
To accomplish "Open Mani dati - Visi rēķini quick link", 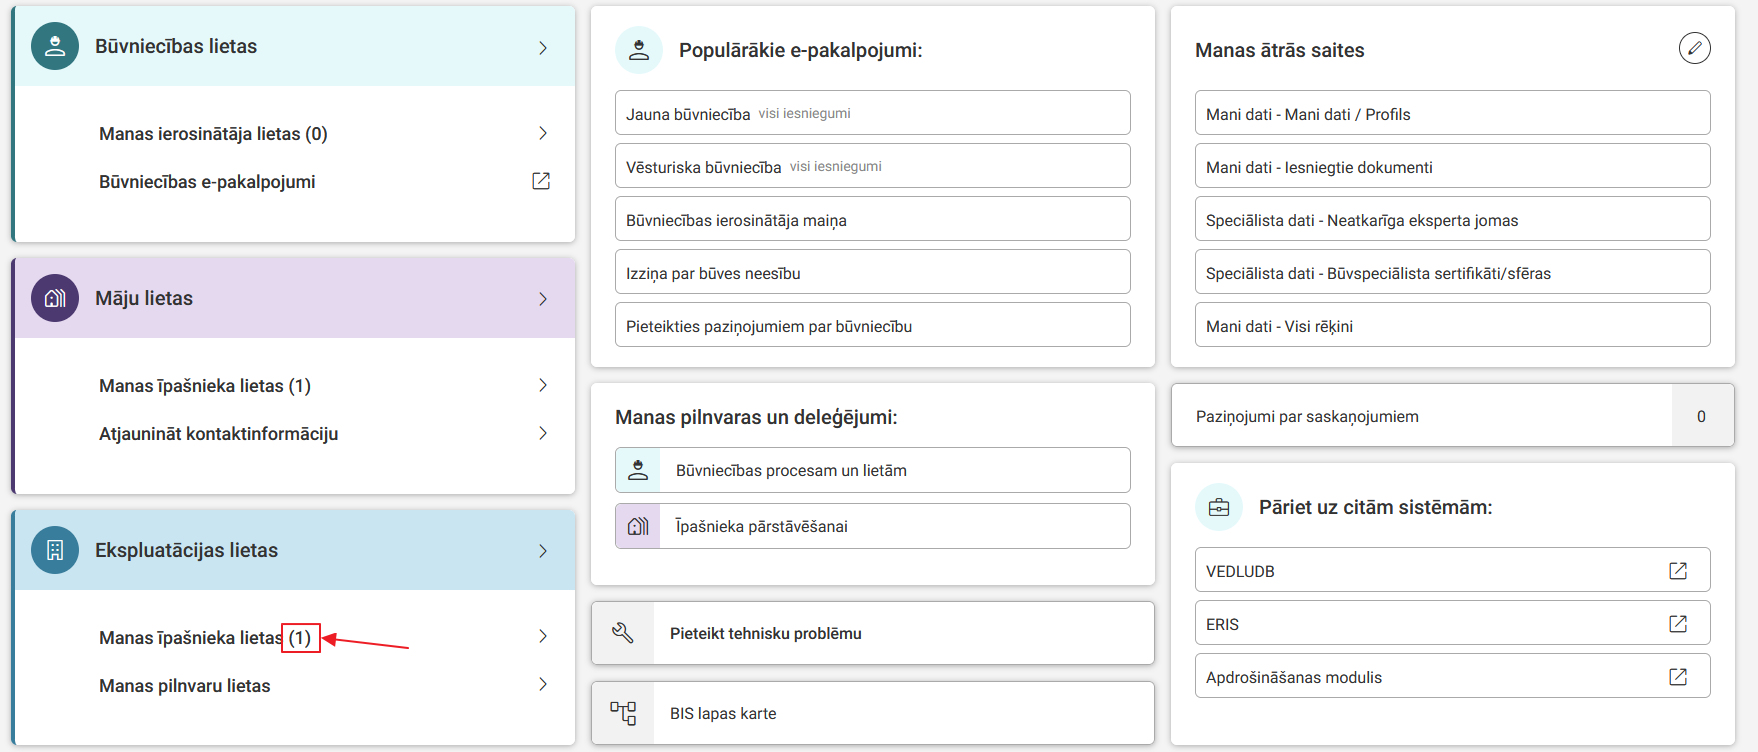I will 1279,326.
